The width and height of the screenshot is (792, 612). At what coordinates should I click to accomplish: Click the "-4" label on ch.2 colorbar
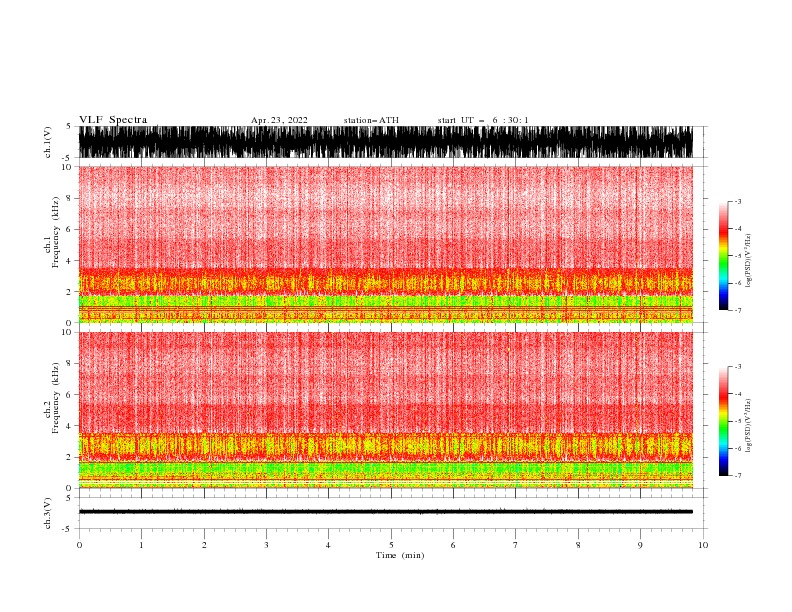(x=738, y=394)
